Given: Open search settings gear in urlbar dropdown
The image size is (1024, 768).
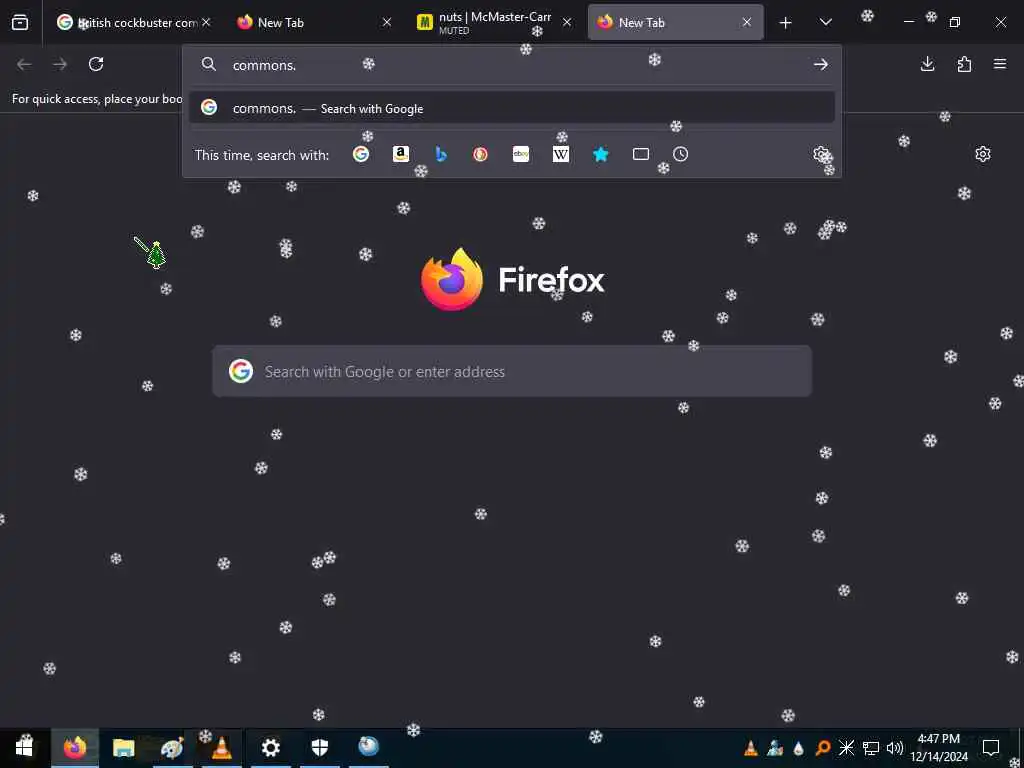Looking at the screenshot, I should click(x=821, y=154).
